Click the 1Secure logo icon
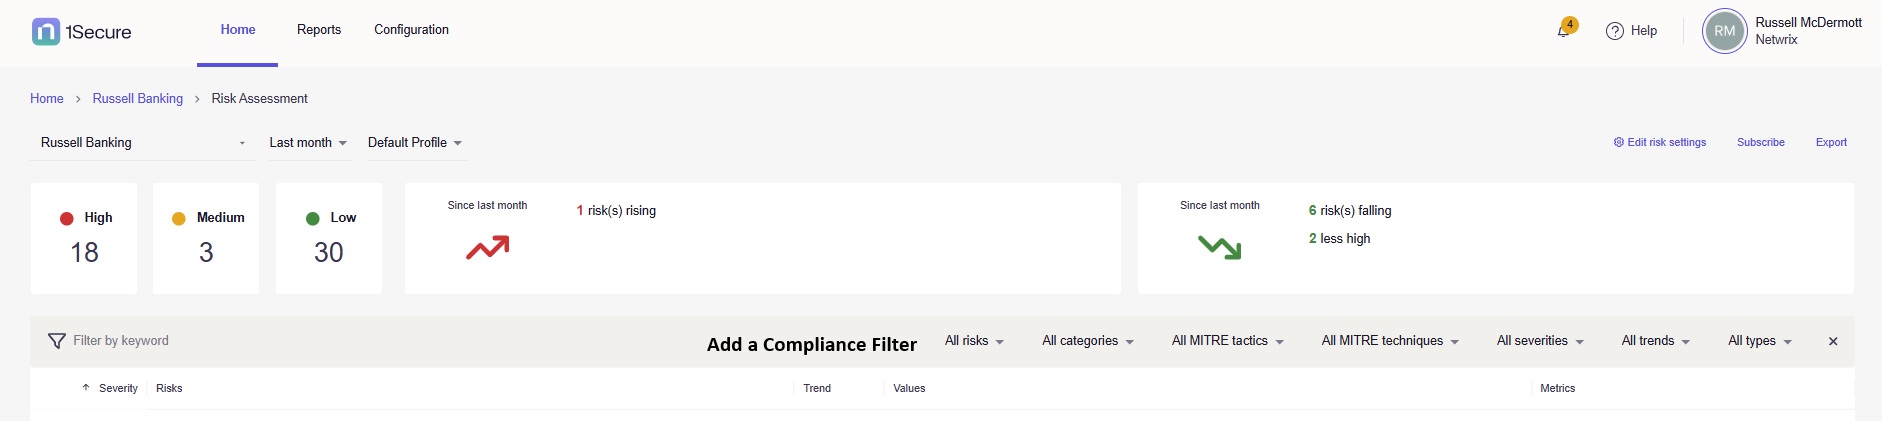1882x421 pixels. (46, 32)
